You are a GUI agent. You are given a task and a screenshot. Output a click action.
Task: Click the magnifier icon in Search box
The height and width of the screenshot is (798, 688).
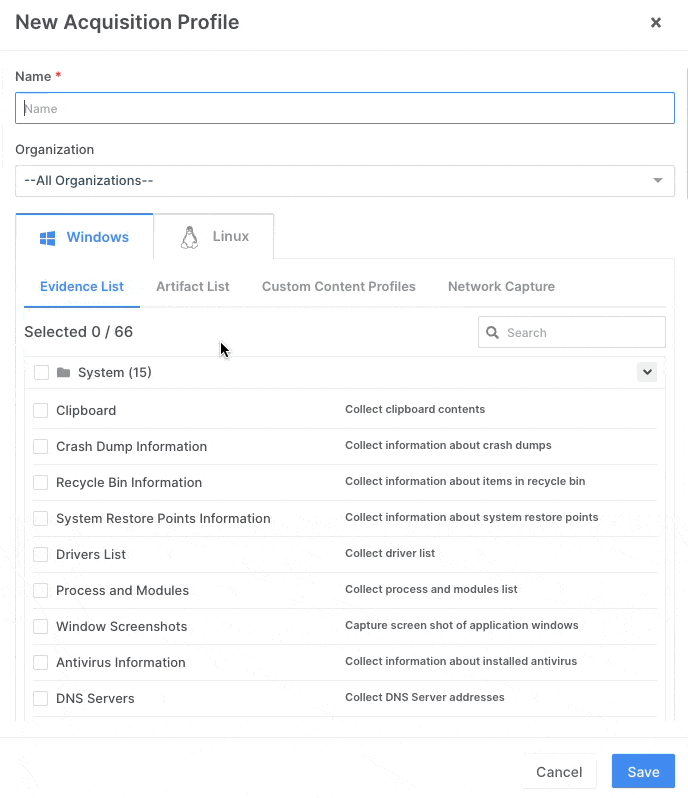(x=492, y=333)
